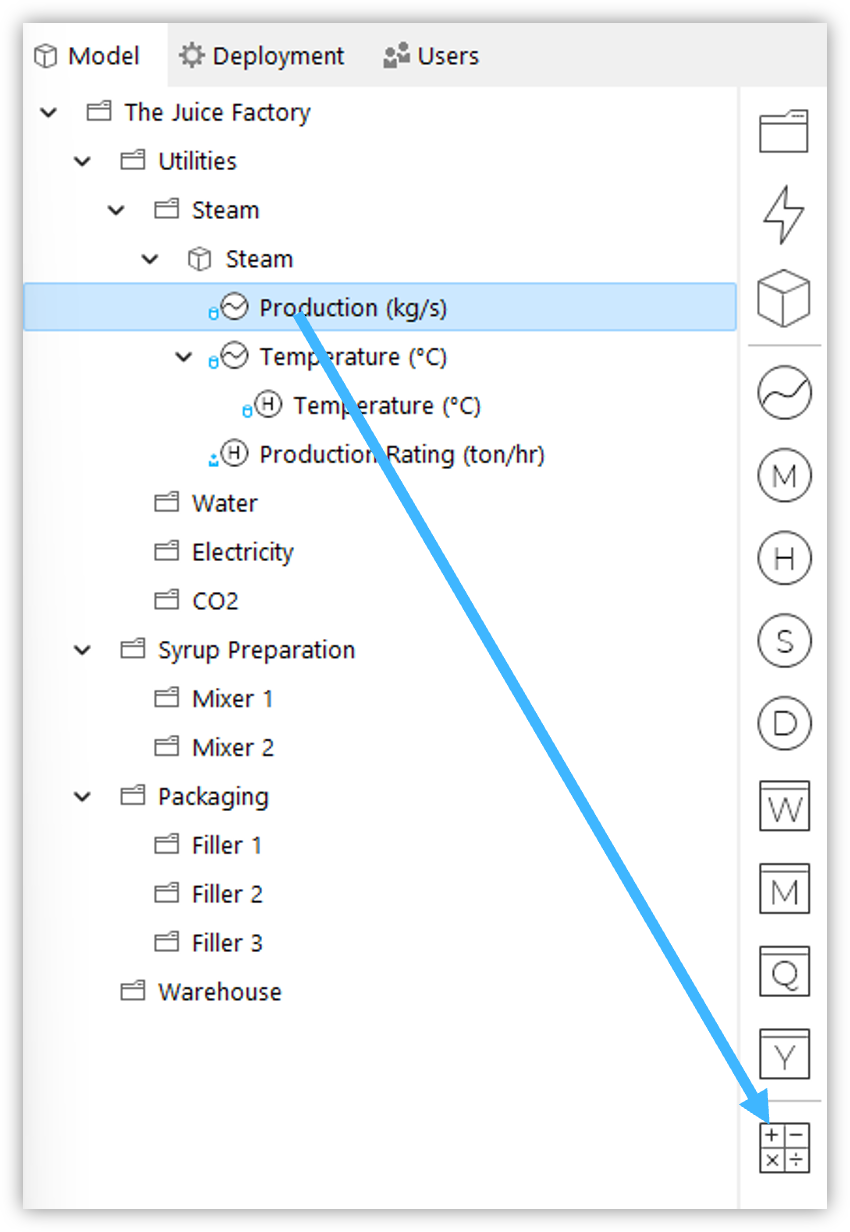This screenshot has width=850, height=1232.
Task: Collapse The Juice Factory root node
Action: (48, 112)
